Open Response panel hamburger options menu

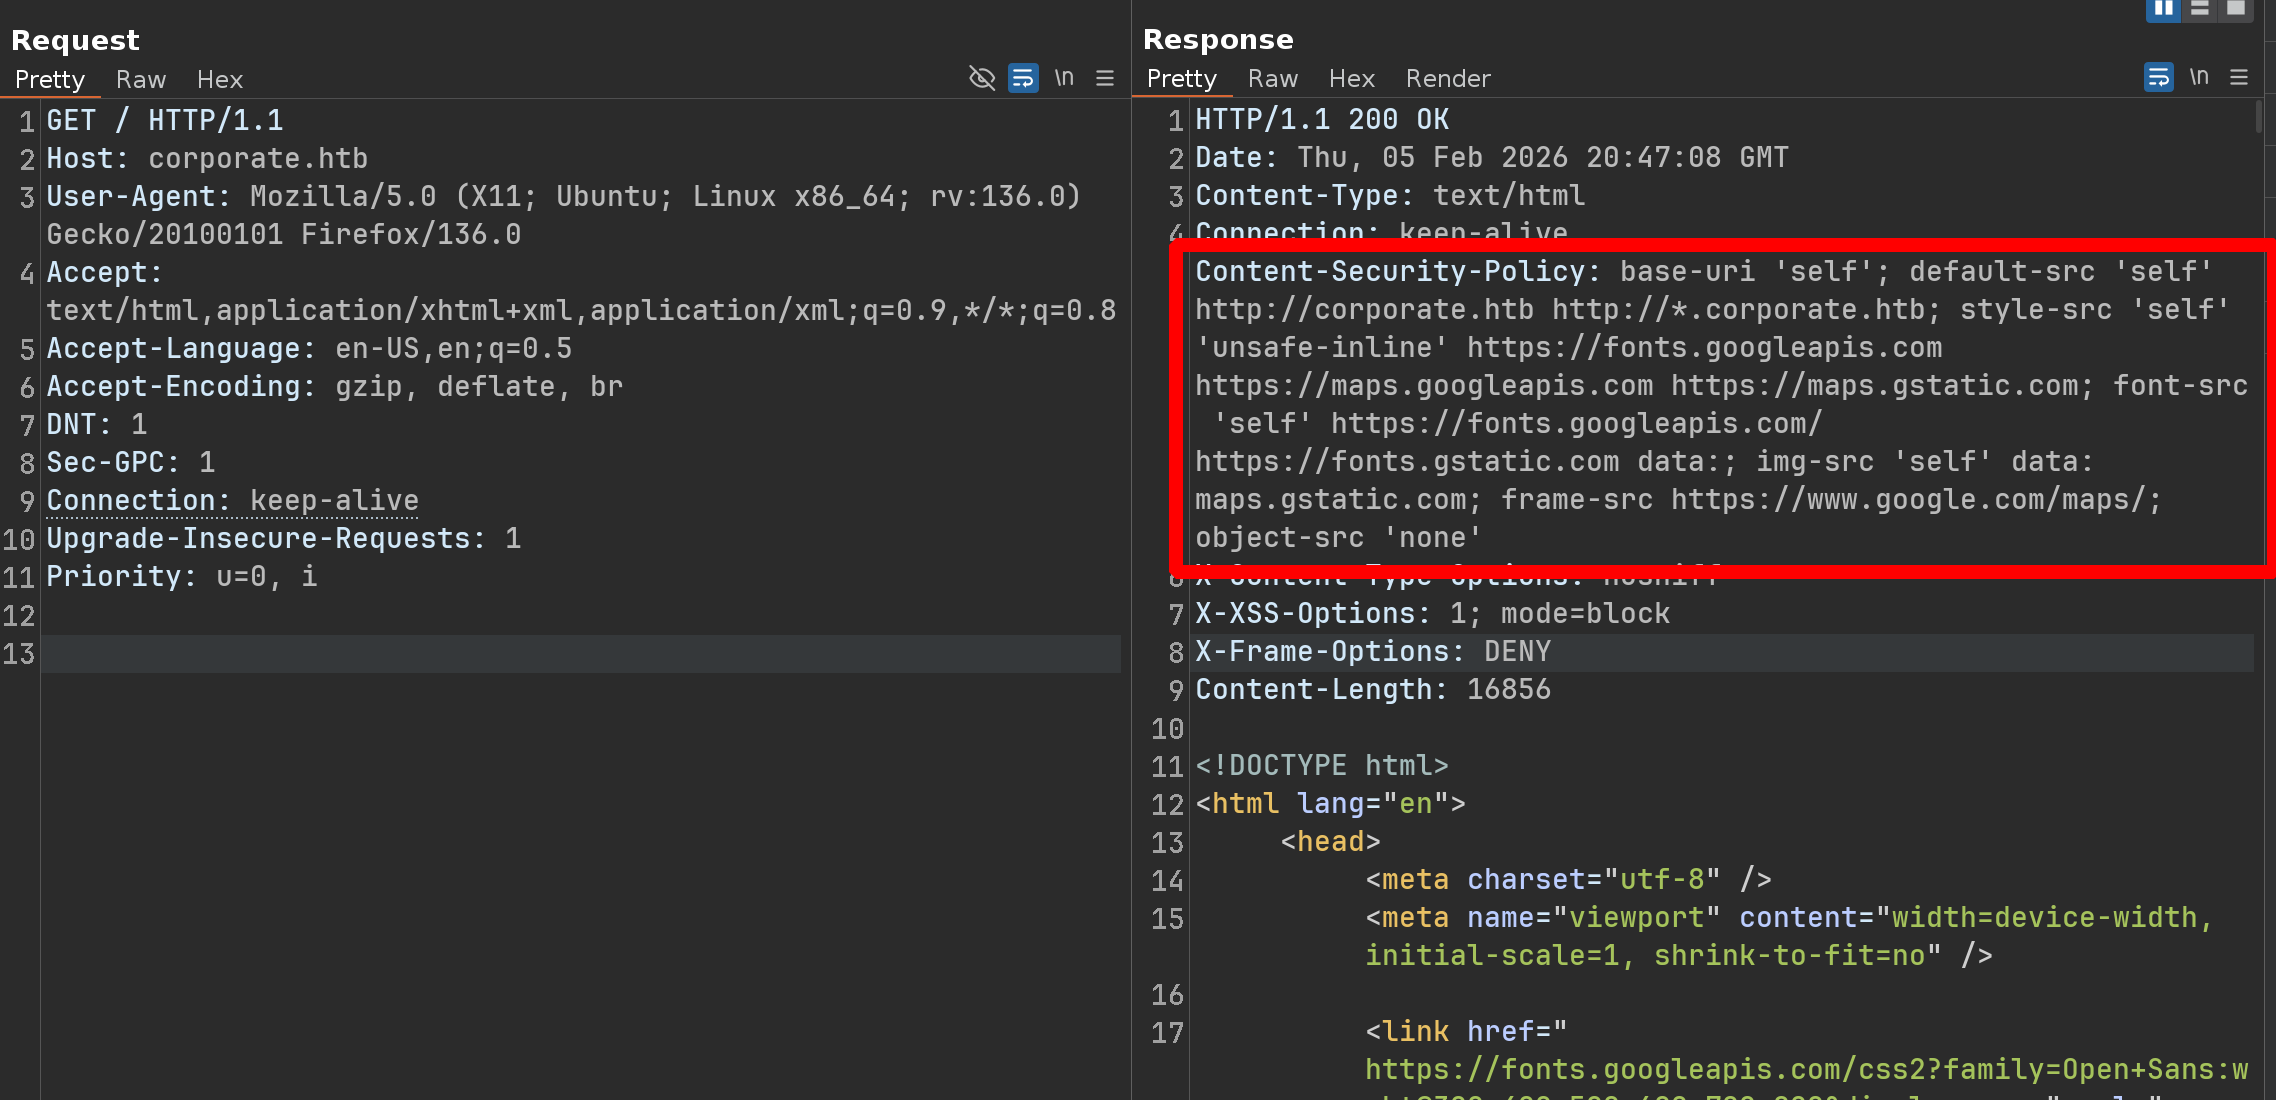coord(2239,77)
